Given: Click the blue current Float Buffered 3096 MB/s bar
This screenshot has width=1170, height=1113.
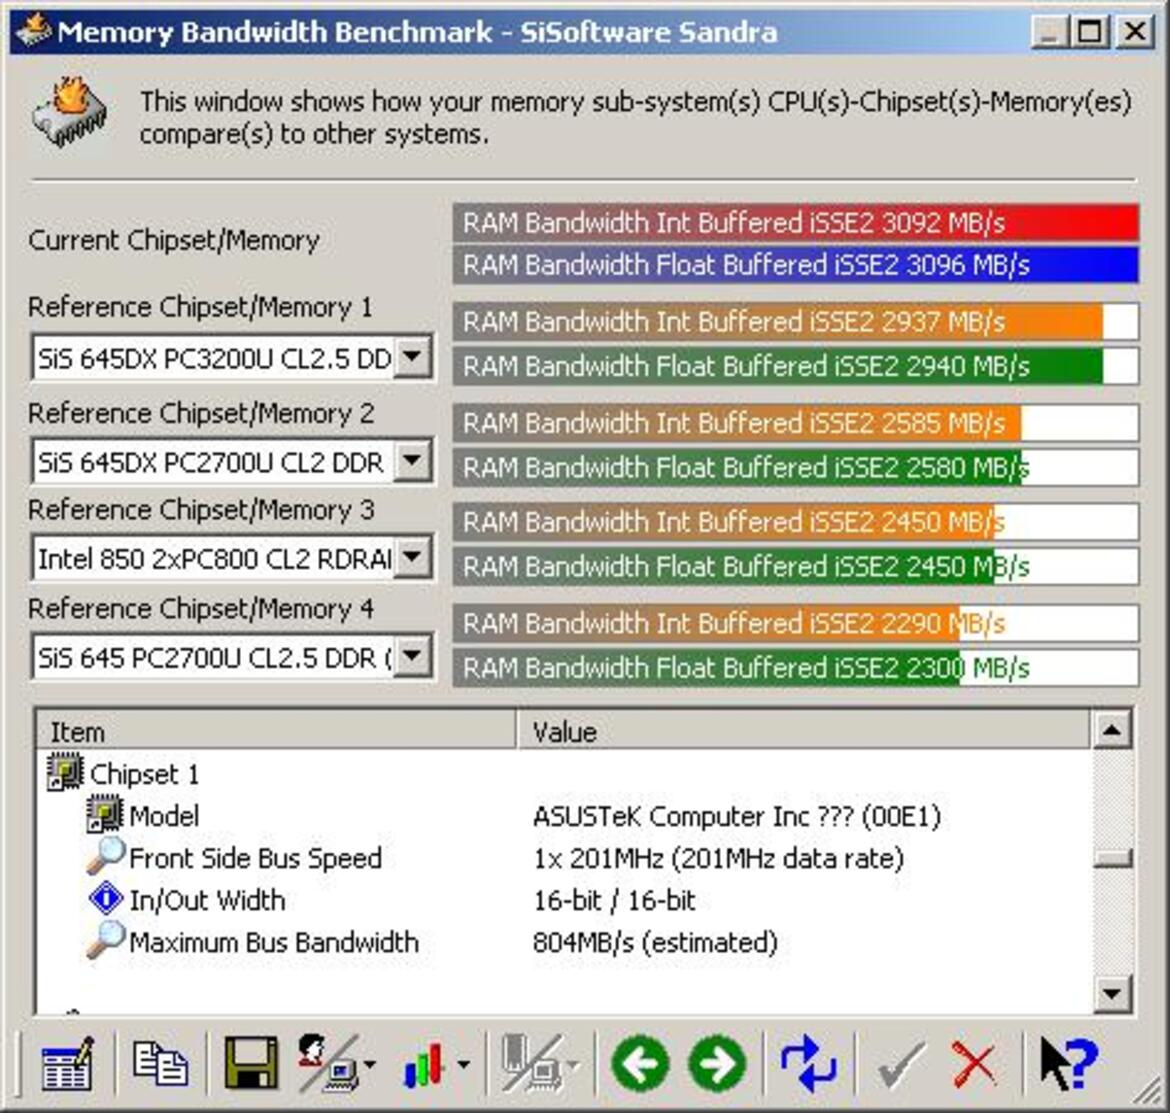Looking at the screenshot, I should pyautogui.click(x=795, y=265).
